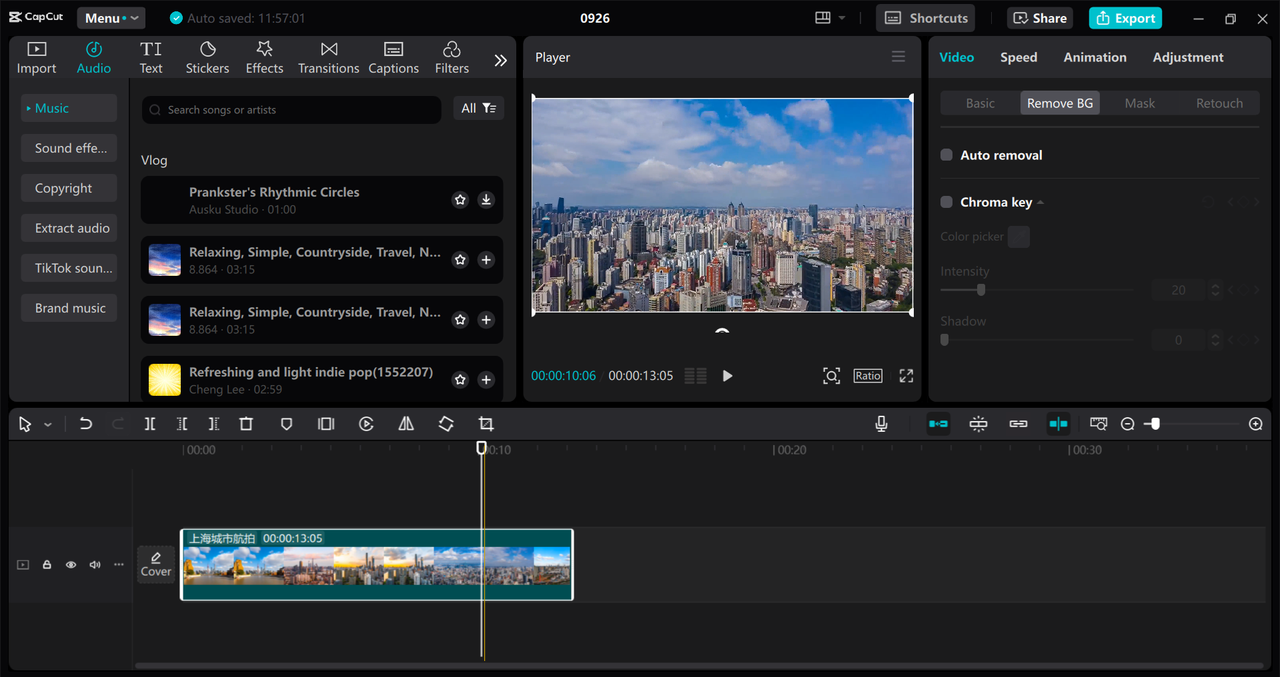Increase Intensity value using stepper

1215,286
